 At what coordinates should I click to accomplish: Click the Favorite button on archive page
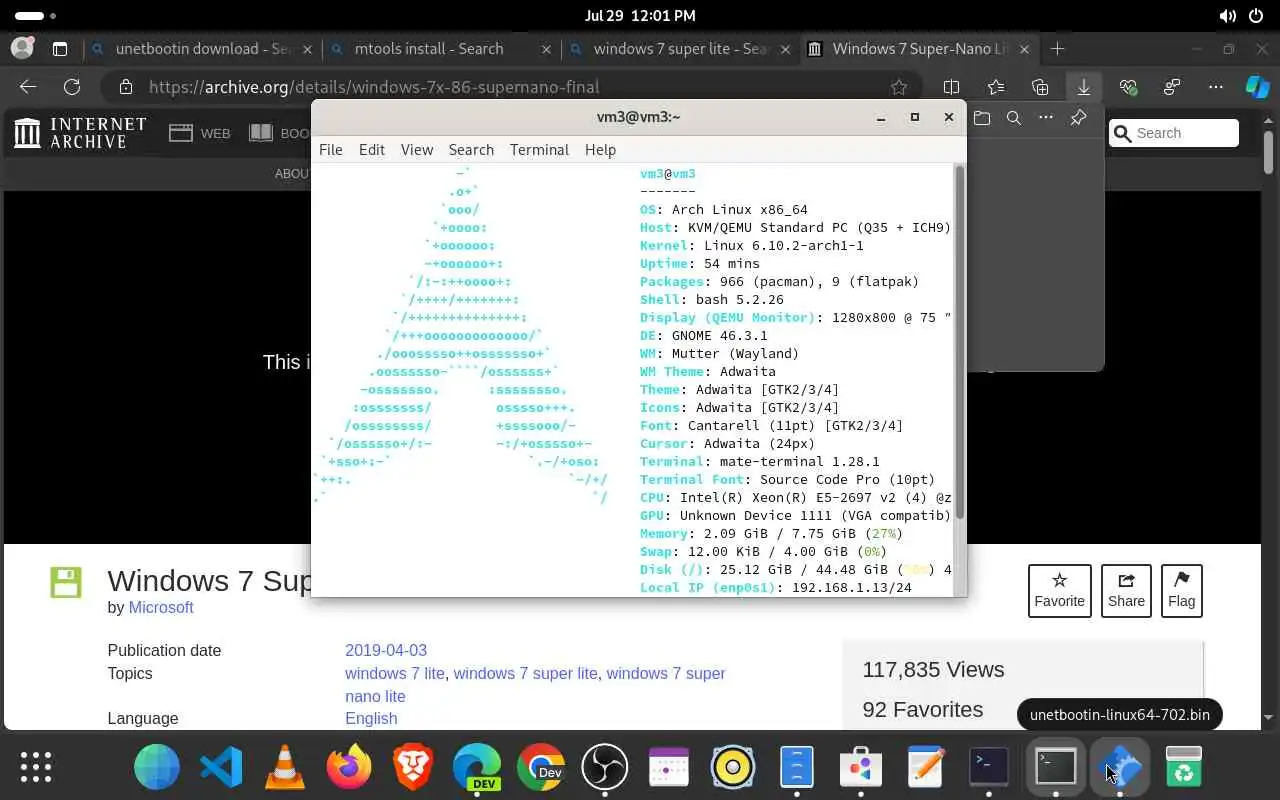pyautogui.click(x=1059, y=591)
